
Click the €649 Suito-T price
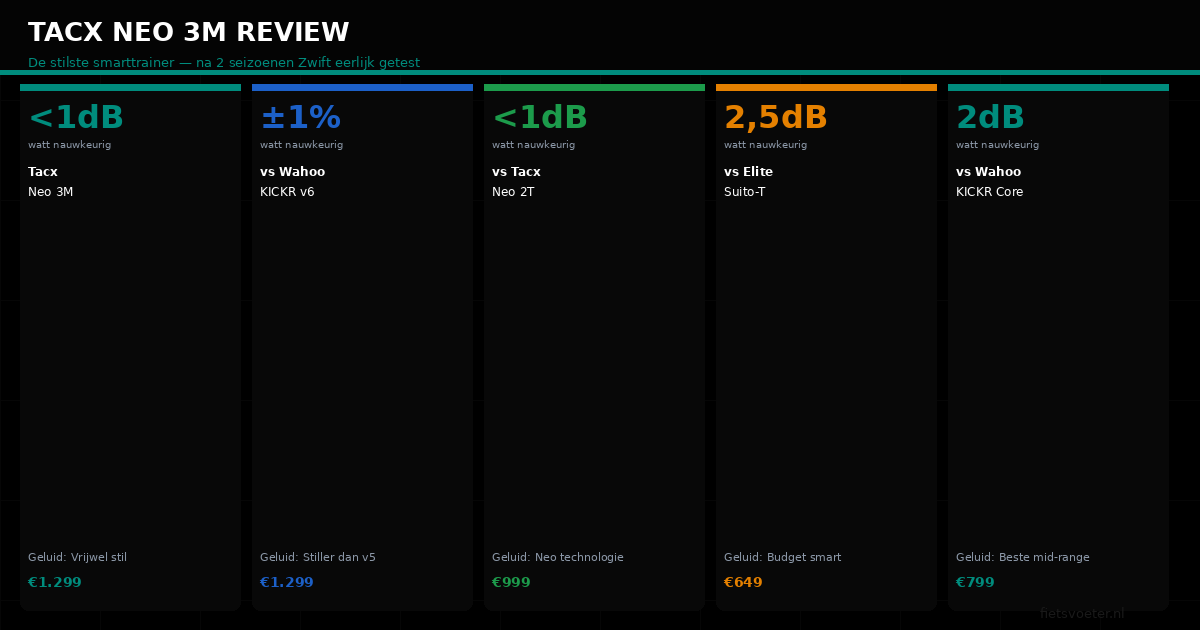(743, 583)
